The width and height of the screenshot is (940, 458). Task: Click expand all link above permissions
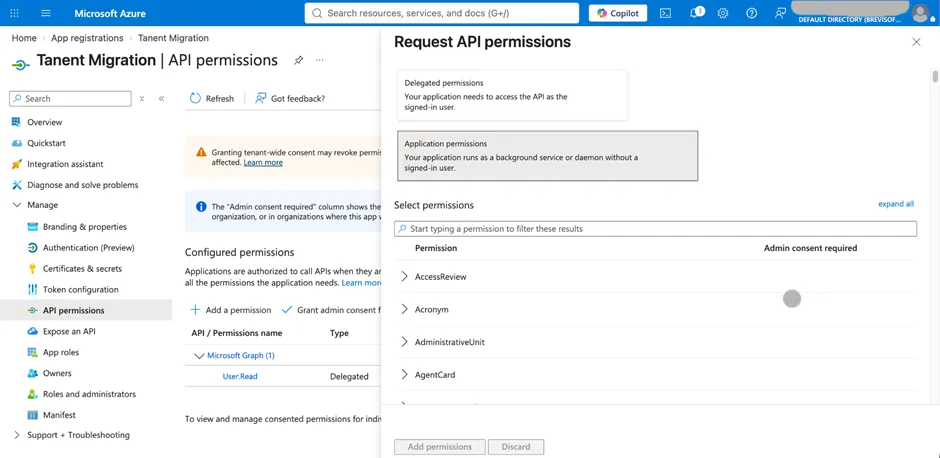[x=896, y=204]
